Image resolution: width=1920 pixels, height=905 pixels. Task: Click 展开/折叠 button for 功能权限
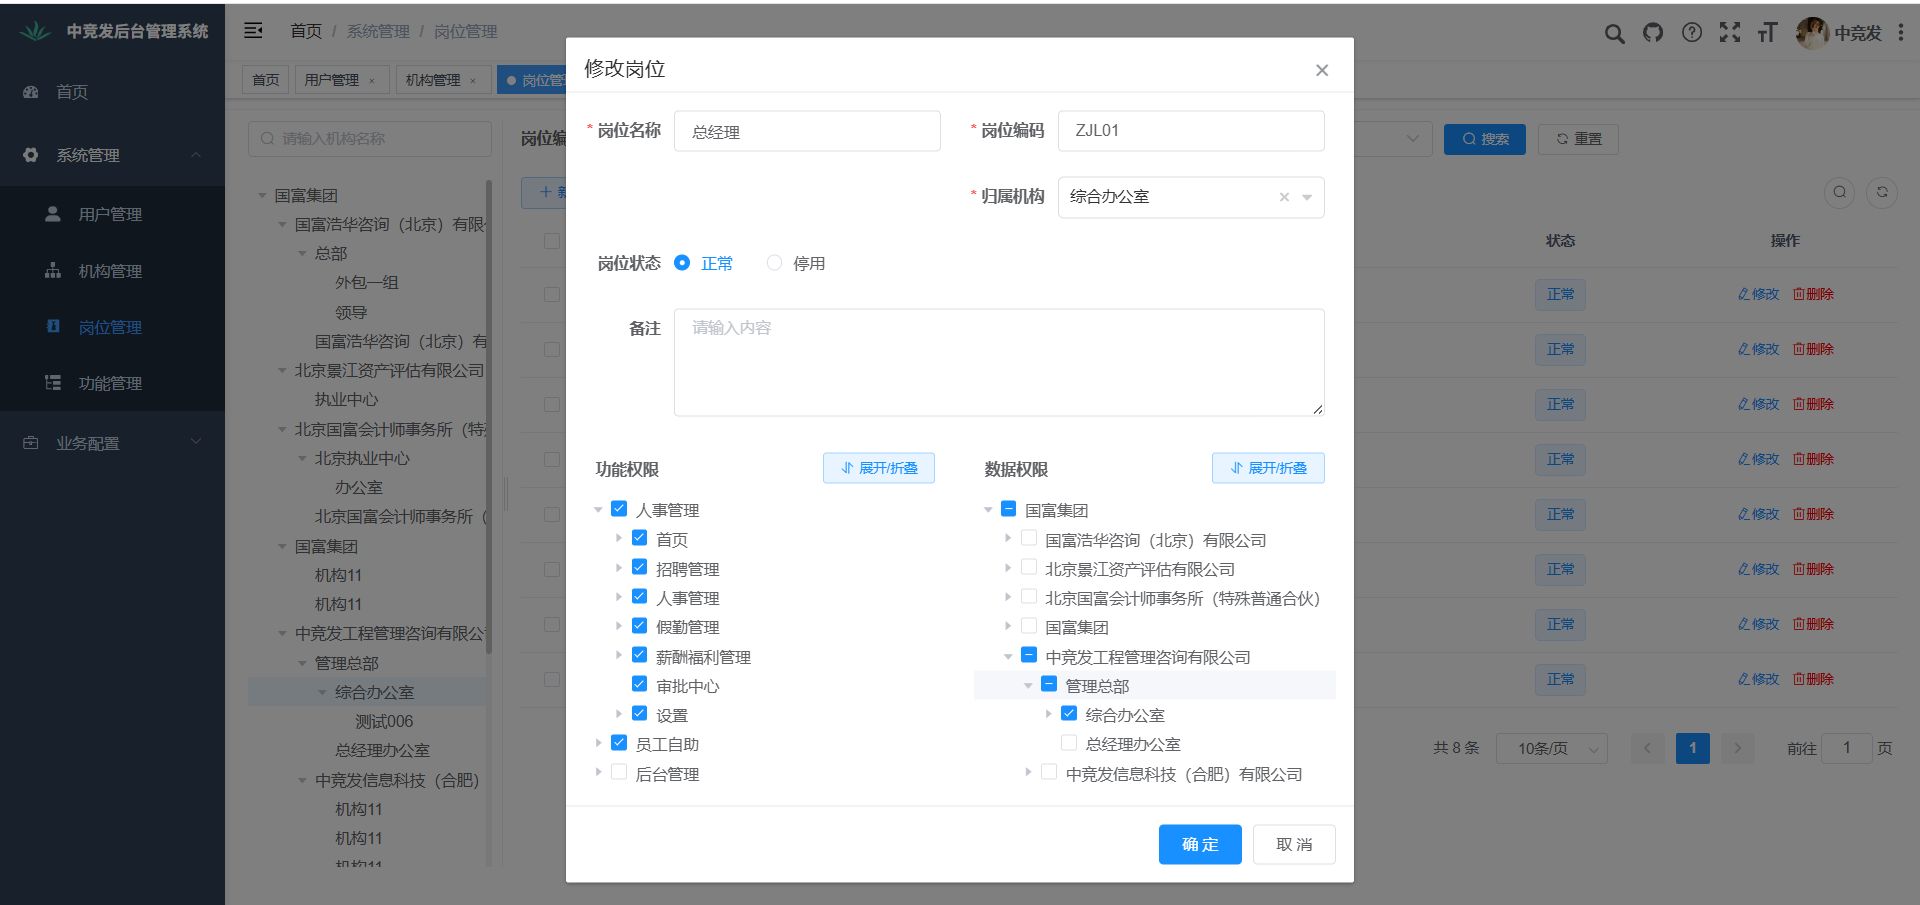click(878, 468)
